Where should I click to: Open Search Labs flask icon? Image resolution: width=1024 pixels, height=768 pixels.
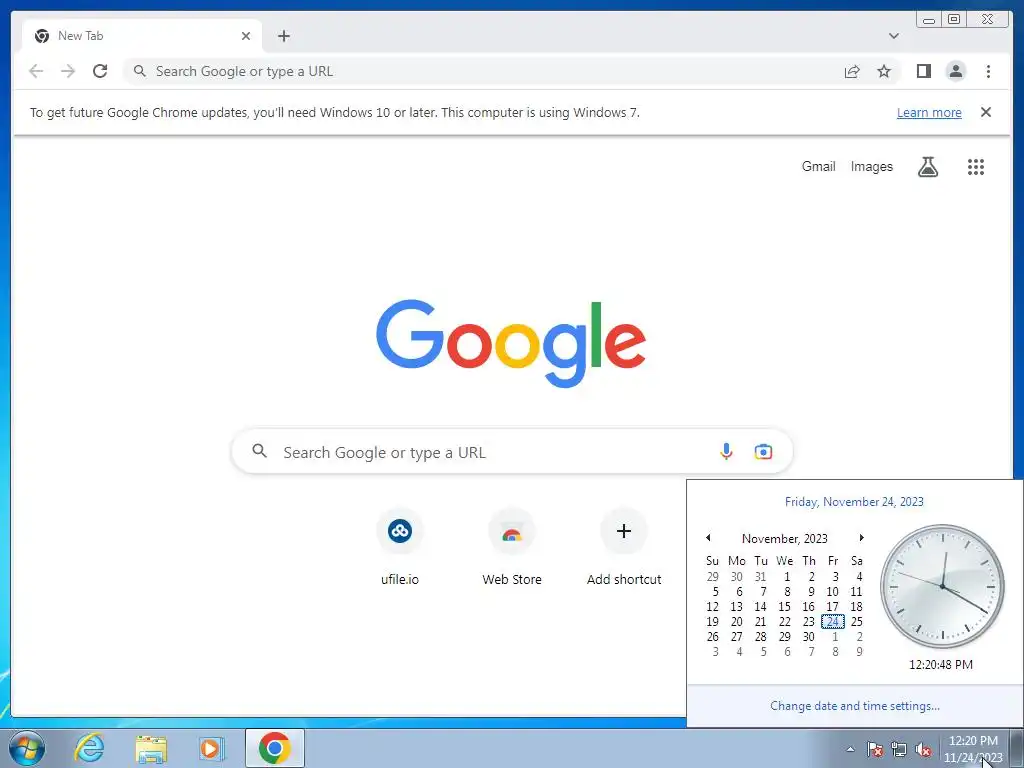927,167
